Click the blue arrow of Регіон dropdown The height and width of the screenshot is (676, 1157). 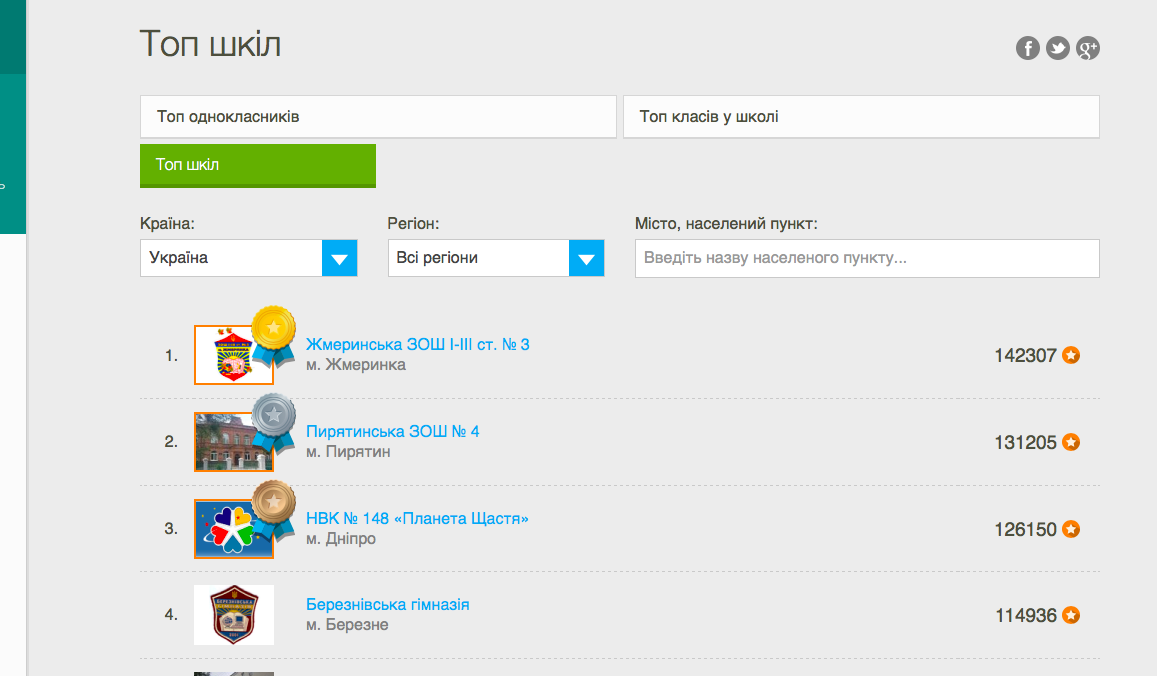tap(587, 258)
